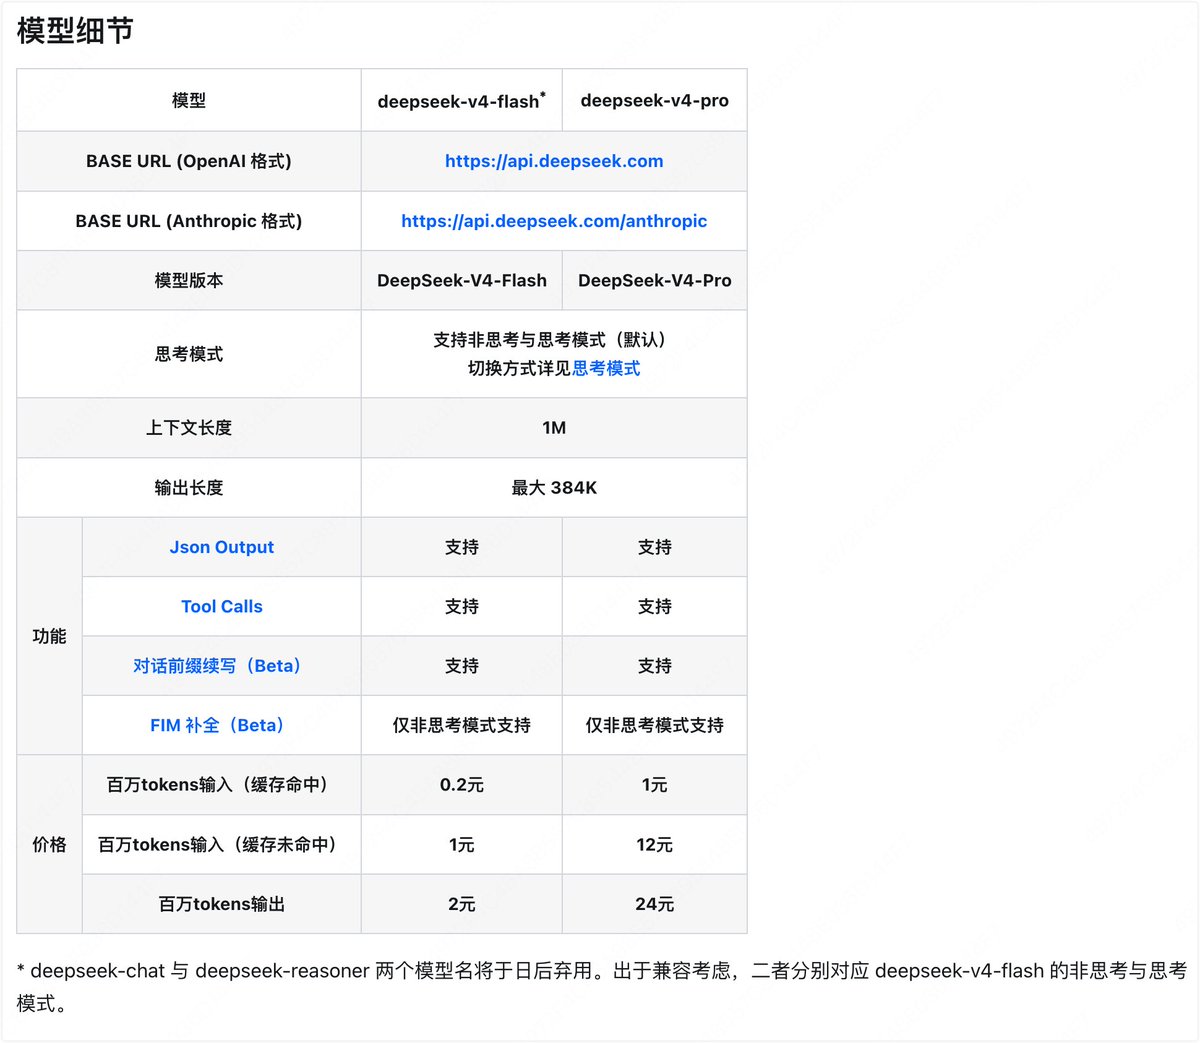1200x1043 pixels.
Task: Click the 价格 group label
Action: click(x=49, y=844)
